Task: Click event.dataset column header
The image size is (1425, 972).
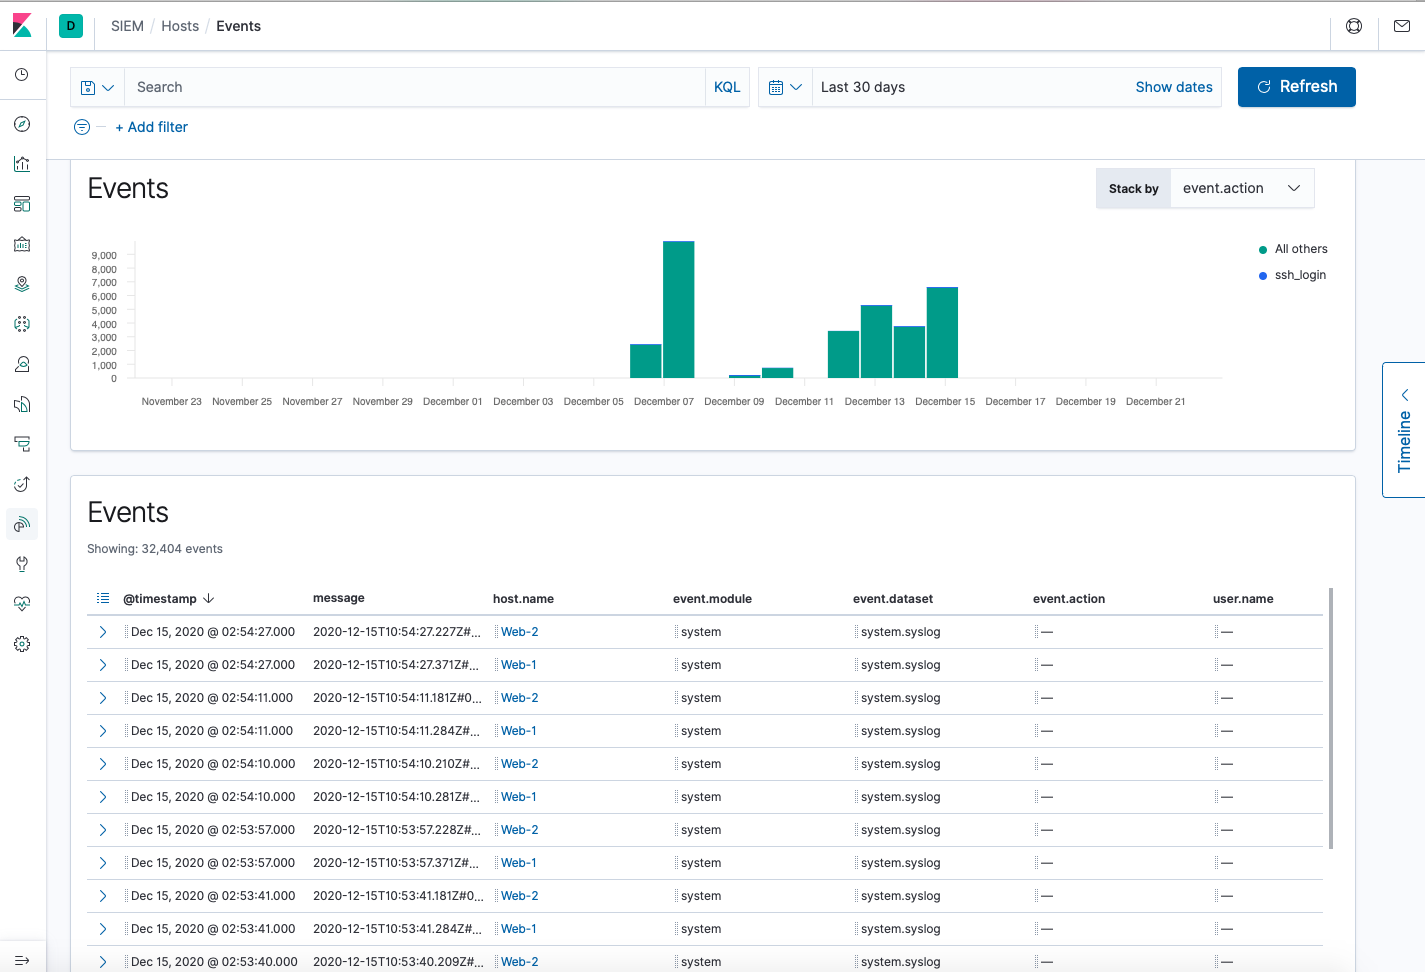Action: pyautogui.click(x=892, y=599)
